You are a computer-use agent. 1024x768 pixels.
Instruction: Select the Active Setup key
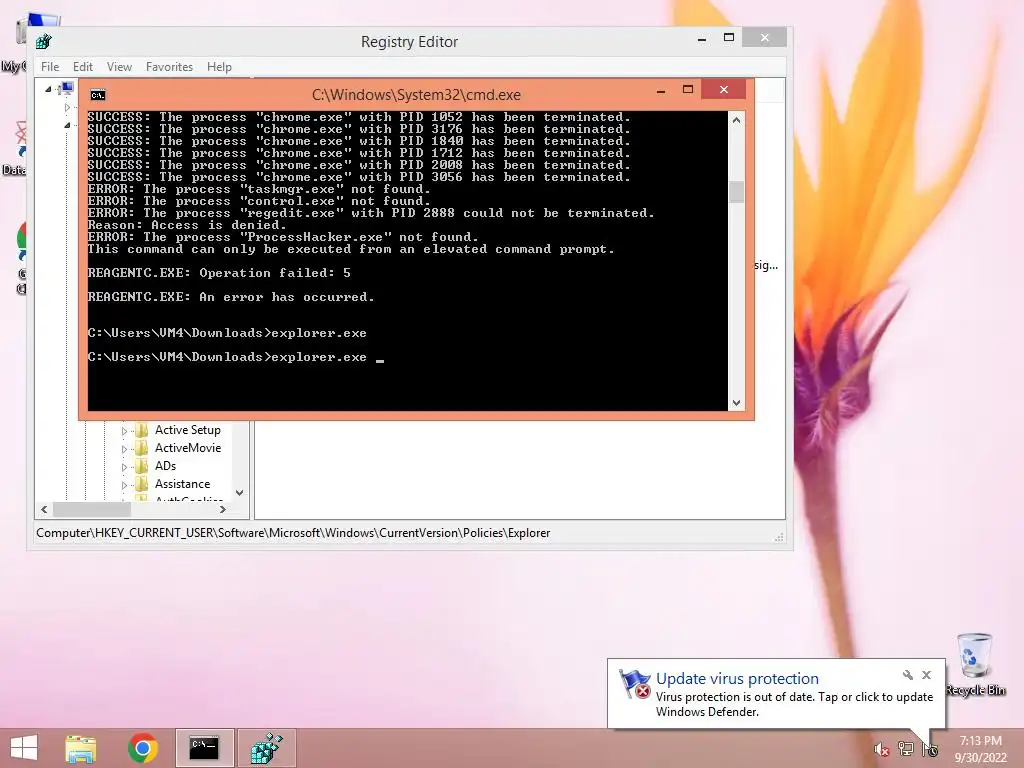(x=187, y=430)
